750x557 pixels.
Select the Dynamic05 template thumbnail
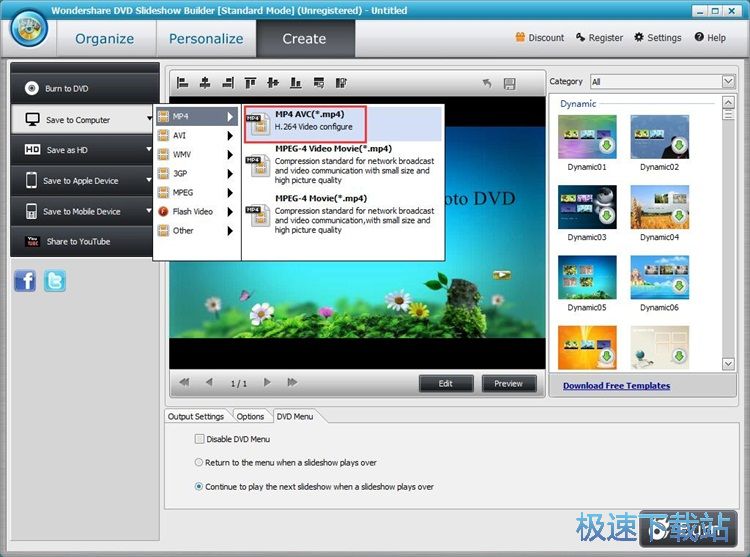pos(587,277)
